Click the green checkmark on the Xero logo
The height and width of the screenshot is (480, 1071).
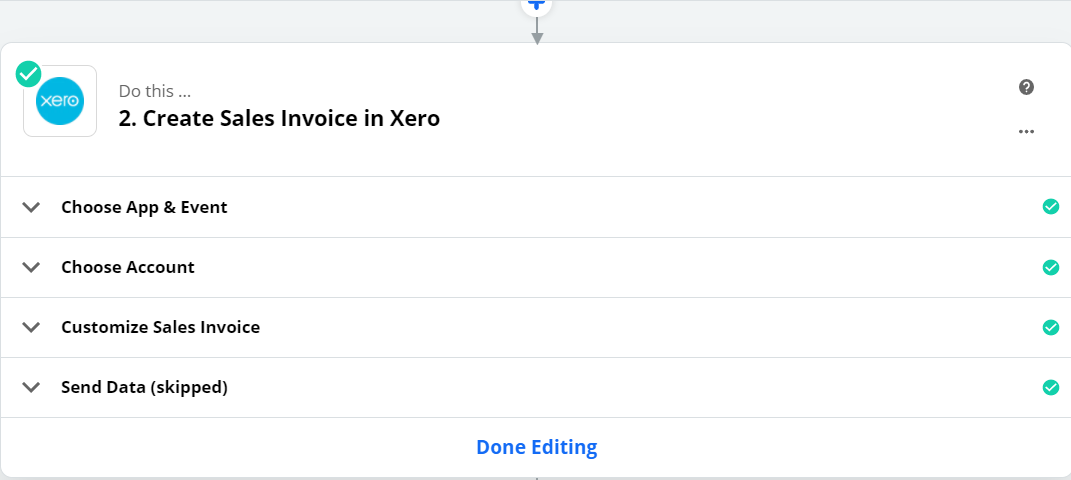[28, 74]
